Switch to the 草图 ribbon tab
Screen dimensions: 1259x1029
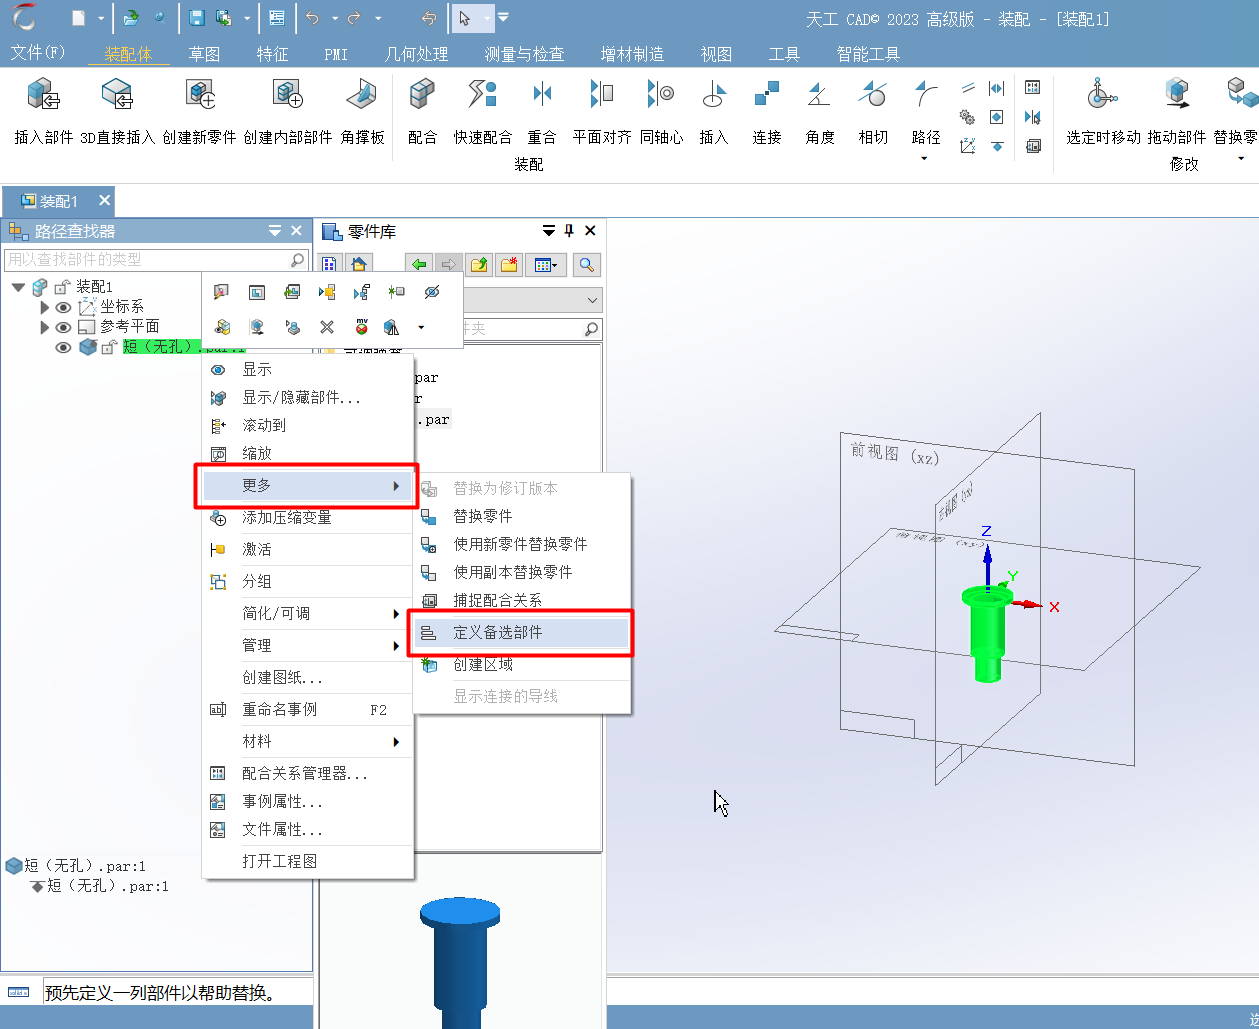[x=204, y=54]
